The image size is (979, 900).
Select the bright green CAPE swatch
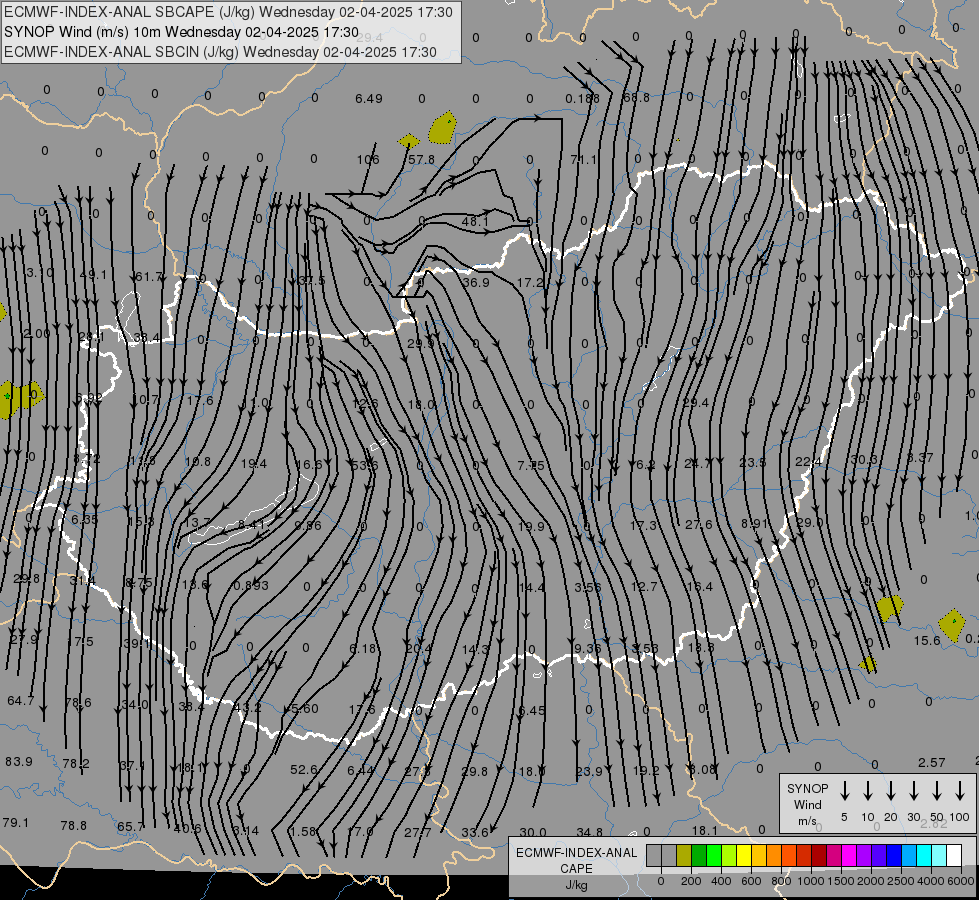click(714, 856)
